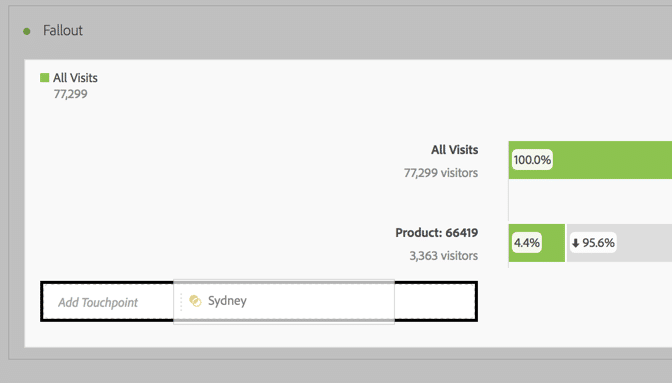The width and height of the screenshot is (672, 383).
Task: Click the 95.6% fallout badge
Action: (593, 243)
